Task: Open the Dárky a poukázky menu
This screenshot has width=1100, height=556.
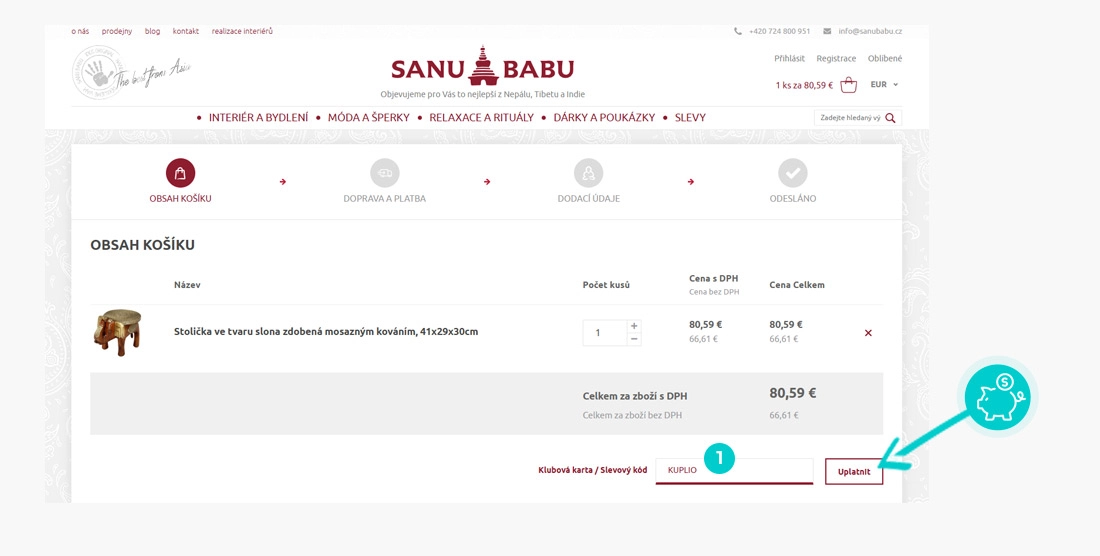Action: (x=604, y=118)
